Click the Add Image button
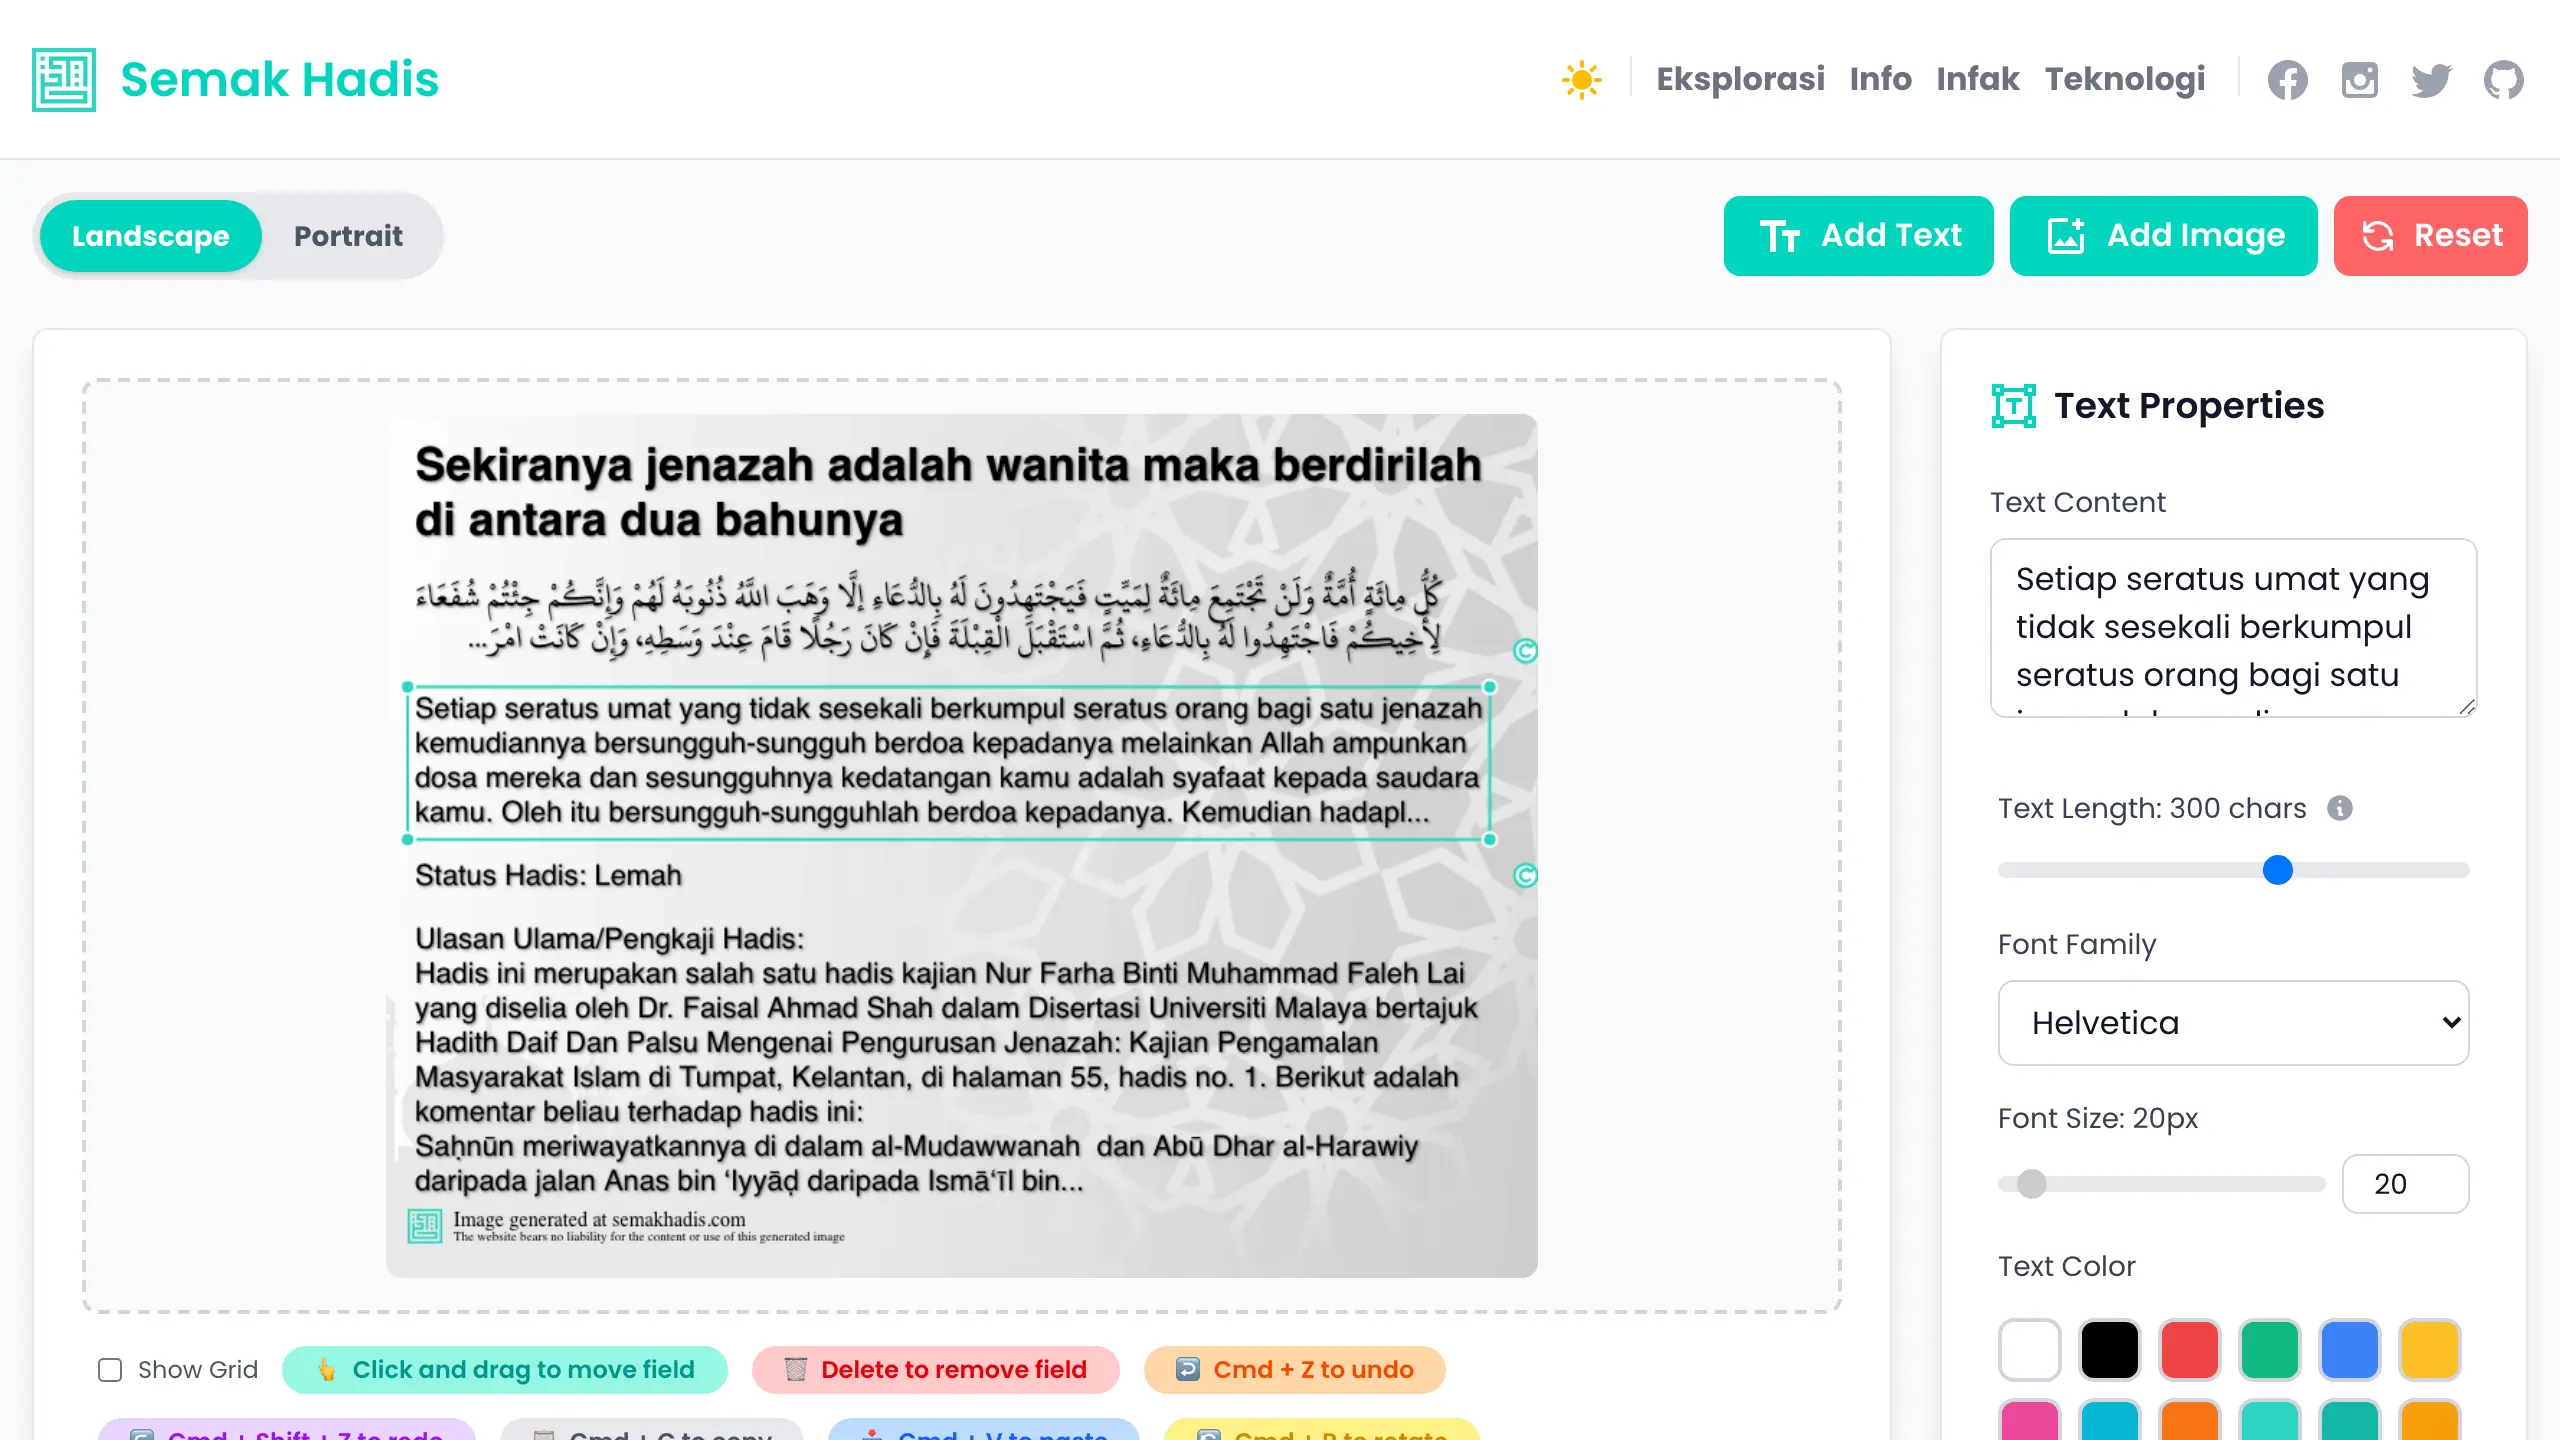Image resolution: width=2560 pixels, height=1440 pixels. (x=2164, y=236)
